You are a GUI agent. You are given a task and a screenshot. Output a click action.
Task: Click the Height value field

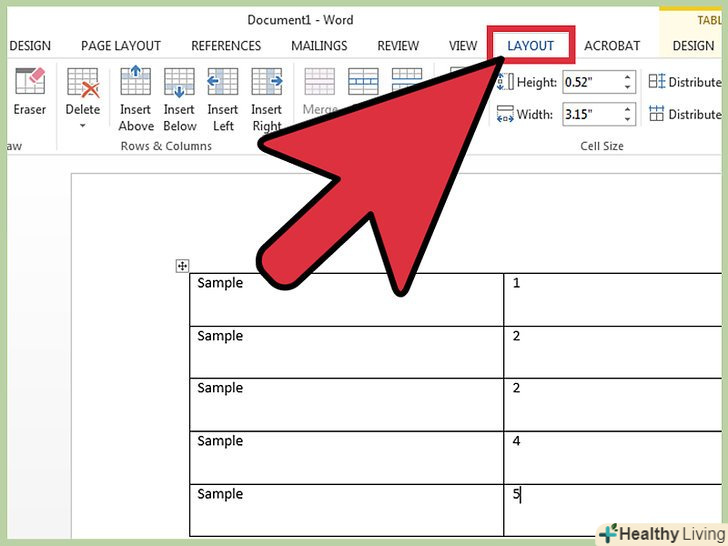pyautogui.click(x=592, y=82)
